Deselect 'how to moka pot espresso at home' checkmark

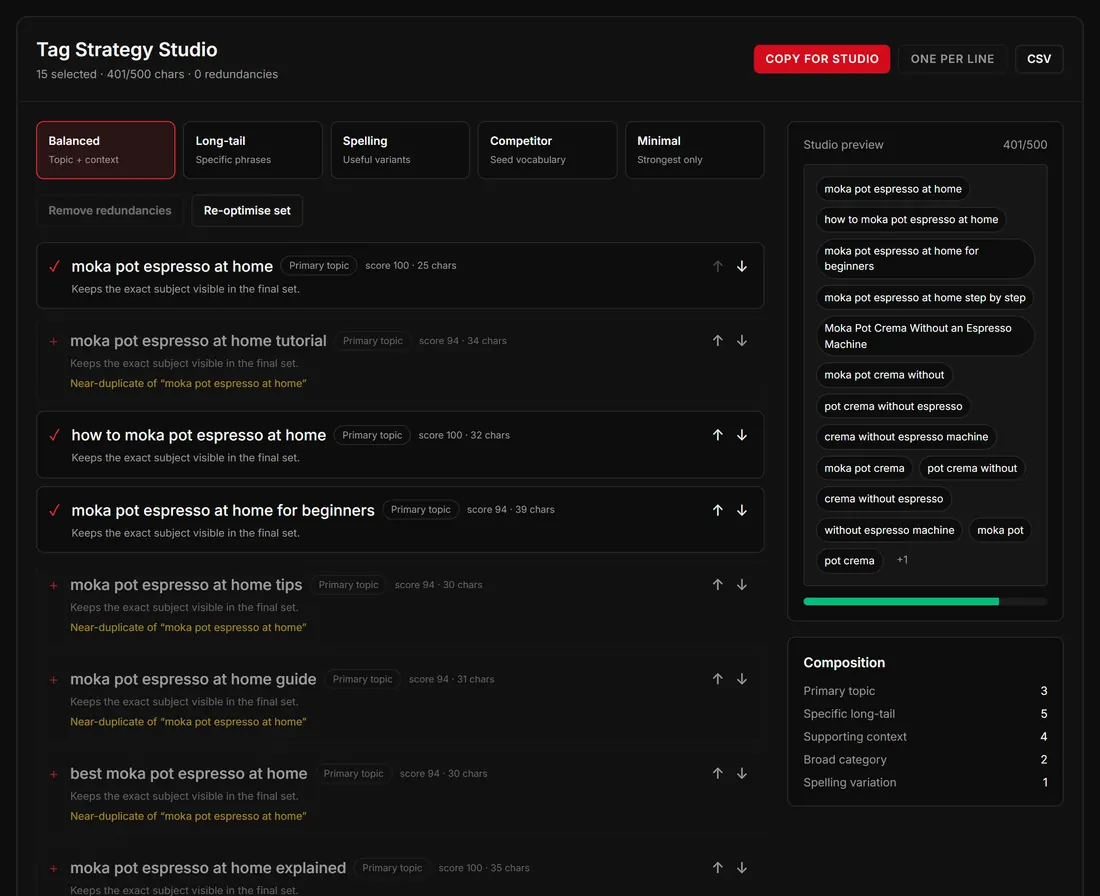(54, 435)
